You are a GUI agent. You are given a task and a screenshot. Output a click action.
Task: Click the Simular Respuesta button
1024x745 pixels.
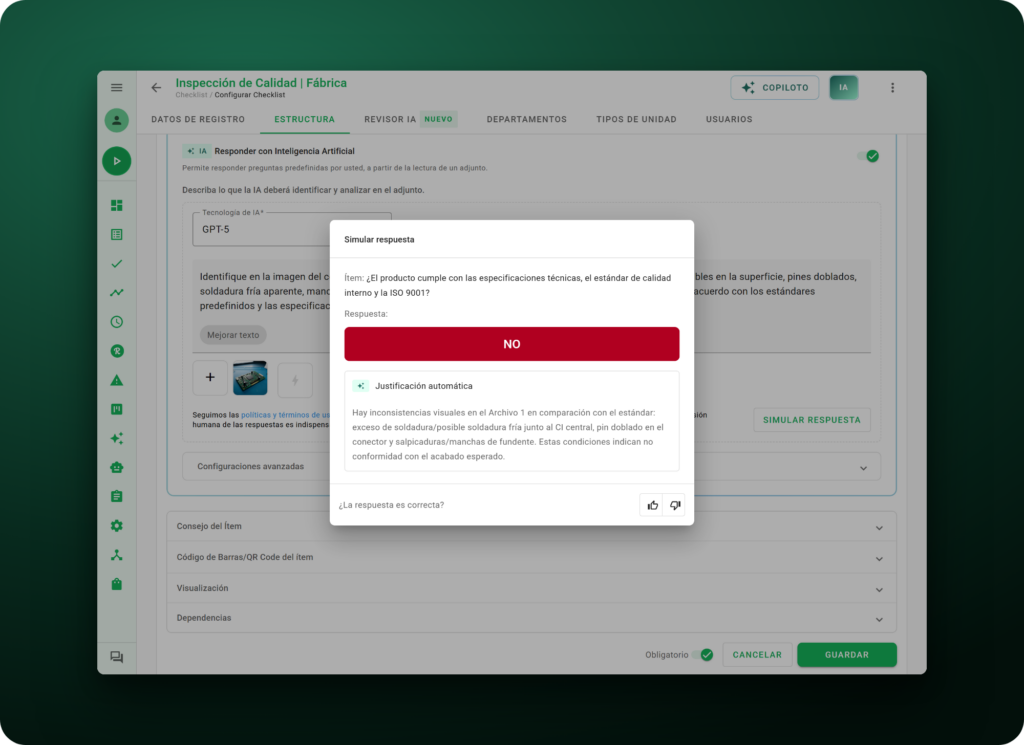(812, 420)
